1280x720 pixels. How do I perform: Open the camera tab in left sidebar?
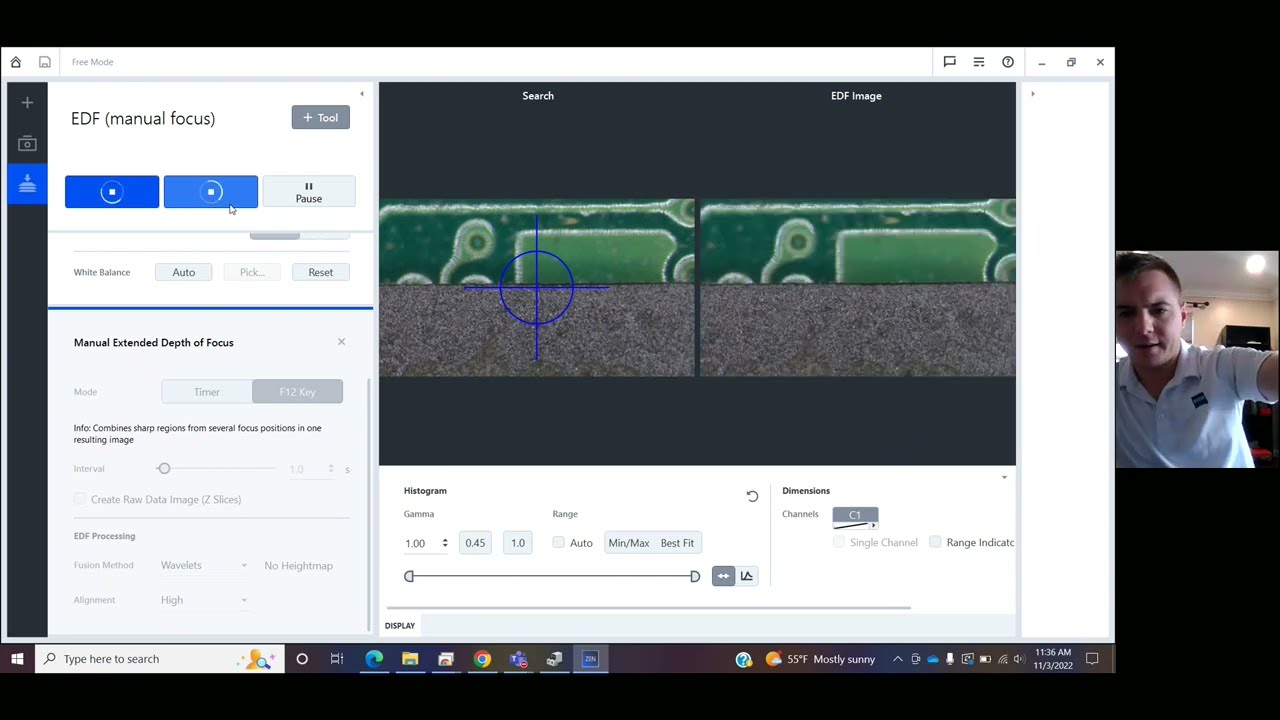[27, 144]
